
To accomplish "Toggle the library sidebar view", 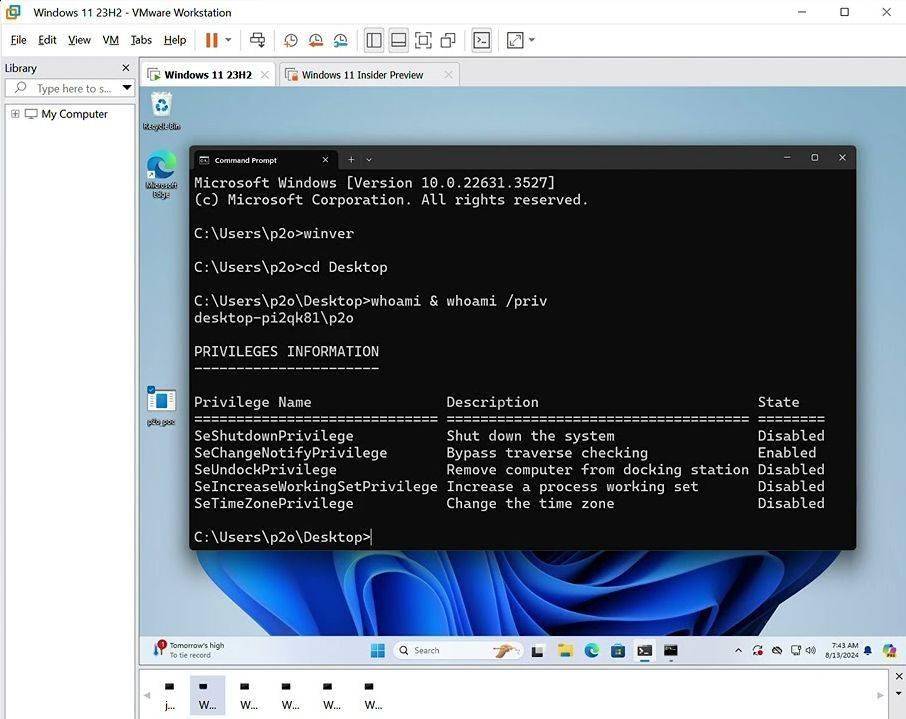I will click(374, 40).
